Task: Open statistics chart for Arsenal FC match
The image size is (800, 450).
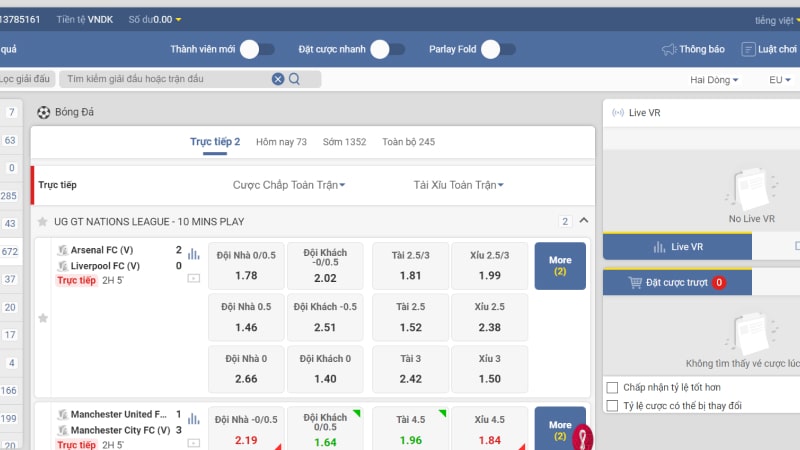Action: click(x=193, y=254)
